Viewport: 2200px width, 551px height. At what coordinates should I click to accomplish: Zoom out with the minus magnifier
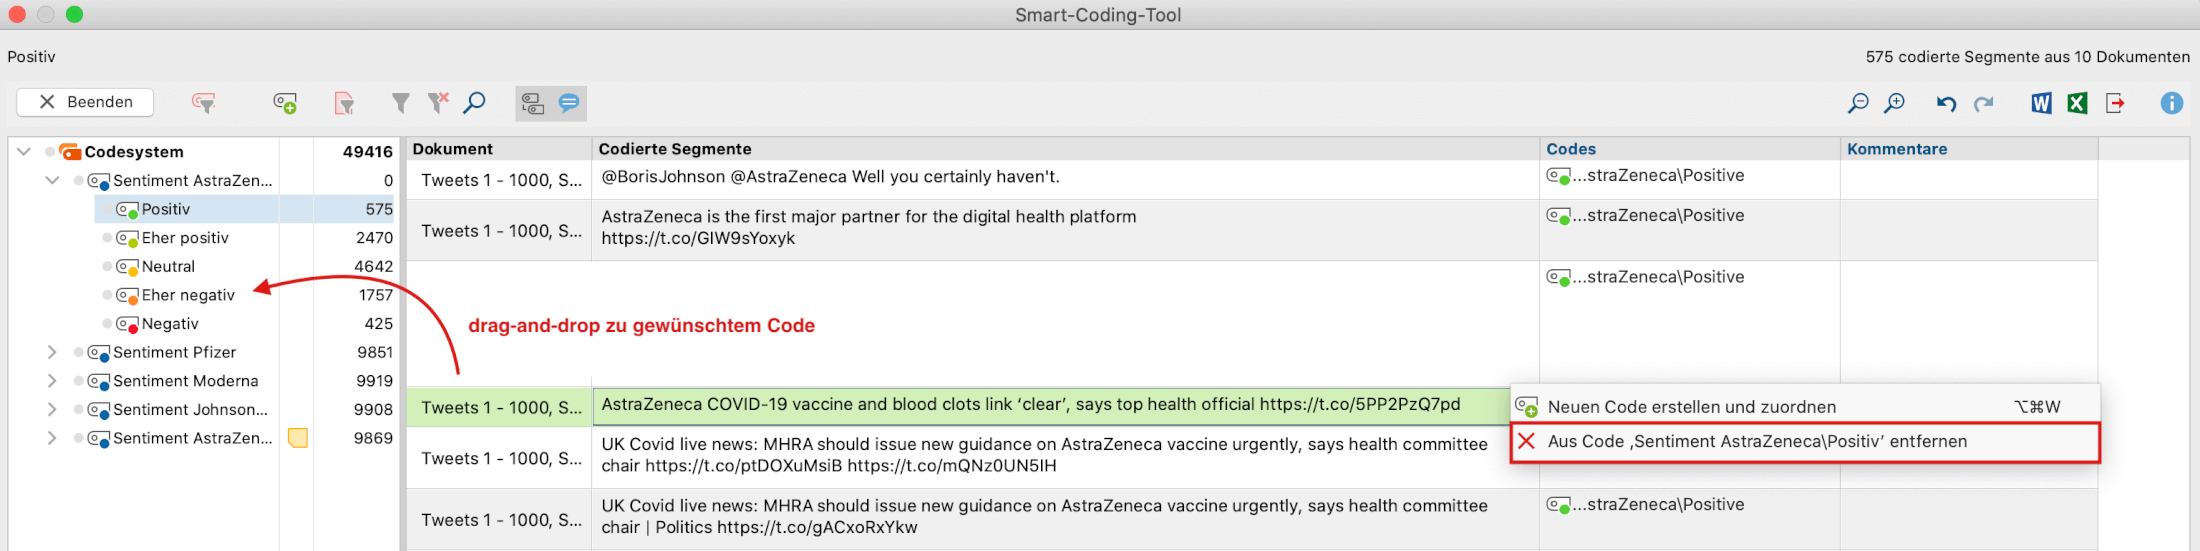1858,103
